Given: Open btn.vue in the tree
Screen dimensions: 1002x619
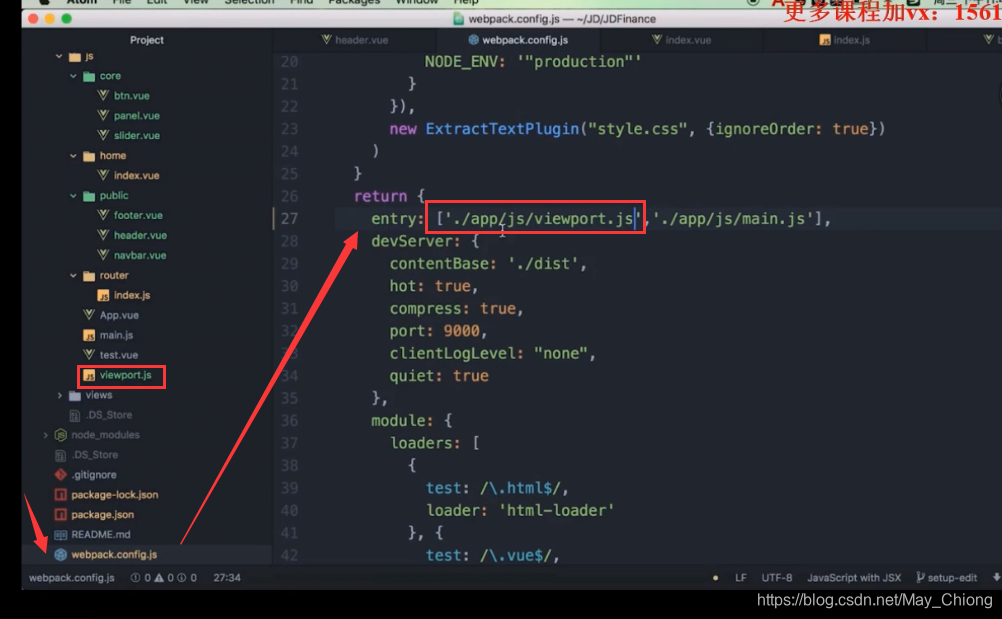Looking at the screenshot, I should click(x=132, y=96).
